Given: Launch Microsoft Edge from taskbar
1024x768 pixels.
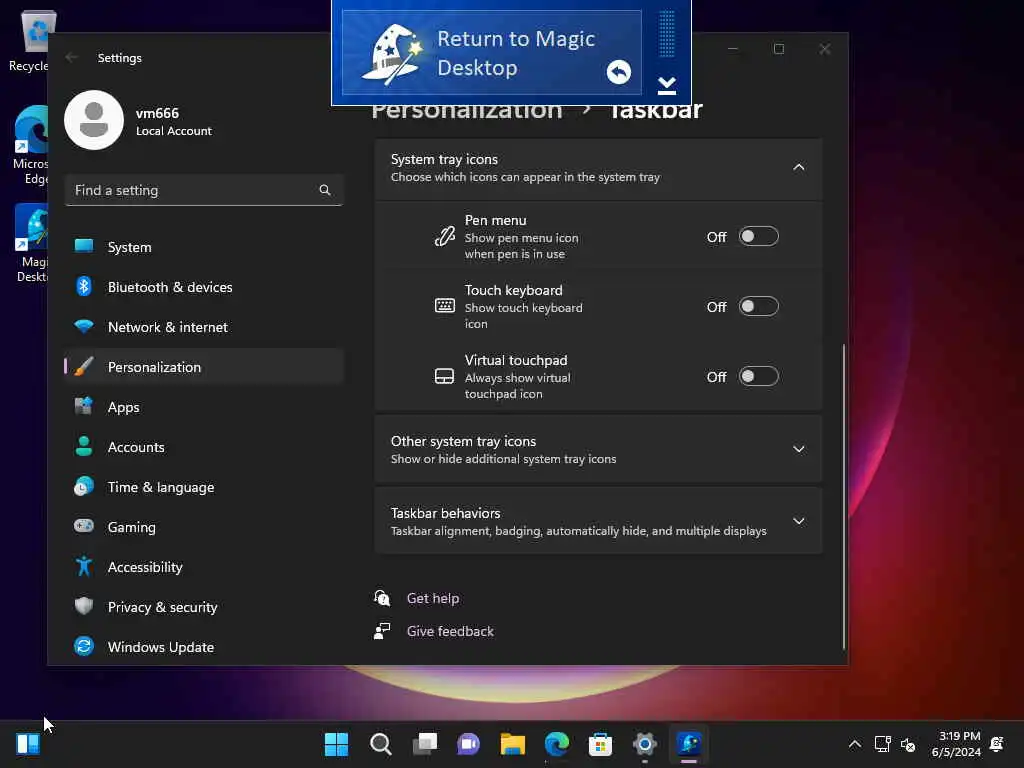Looking at the screenshot, I should 556,744.
